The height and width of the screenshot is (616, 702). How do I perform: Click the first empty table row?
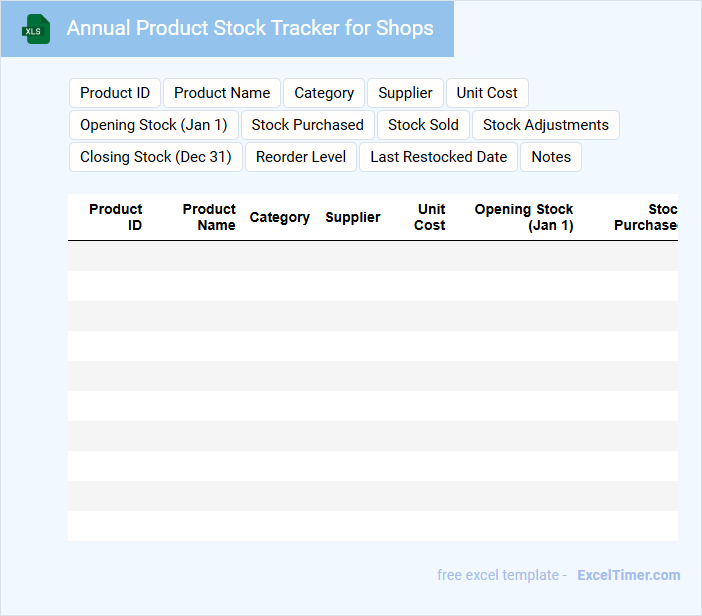point(372,256)
